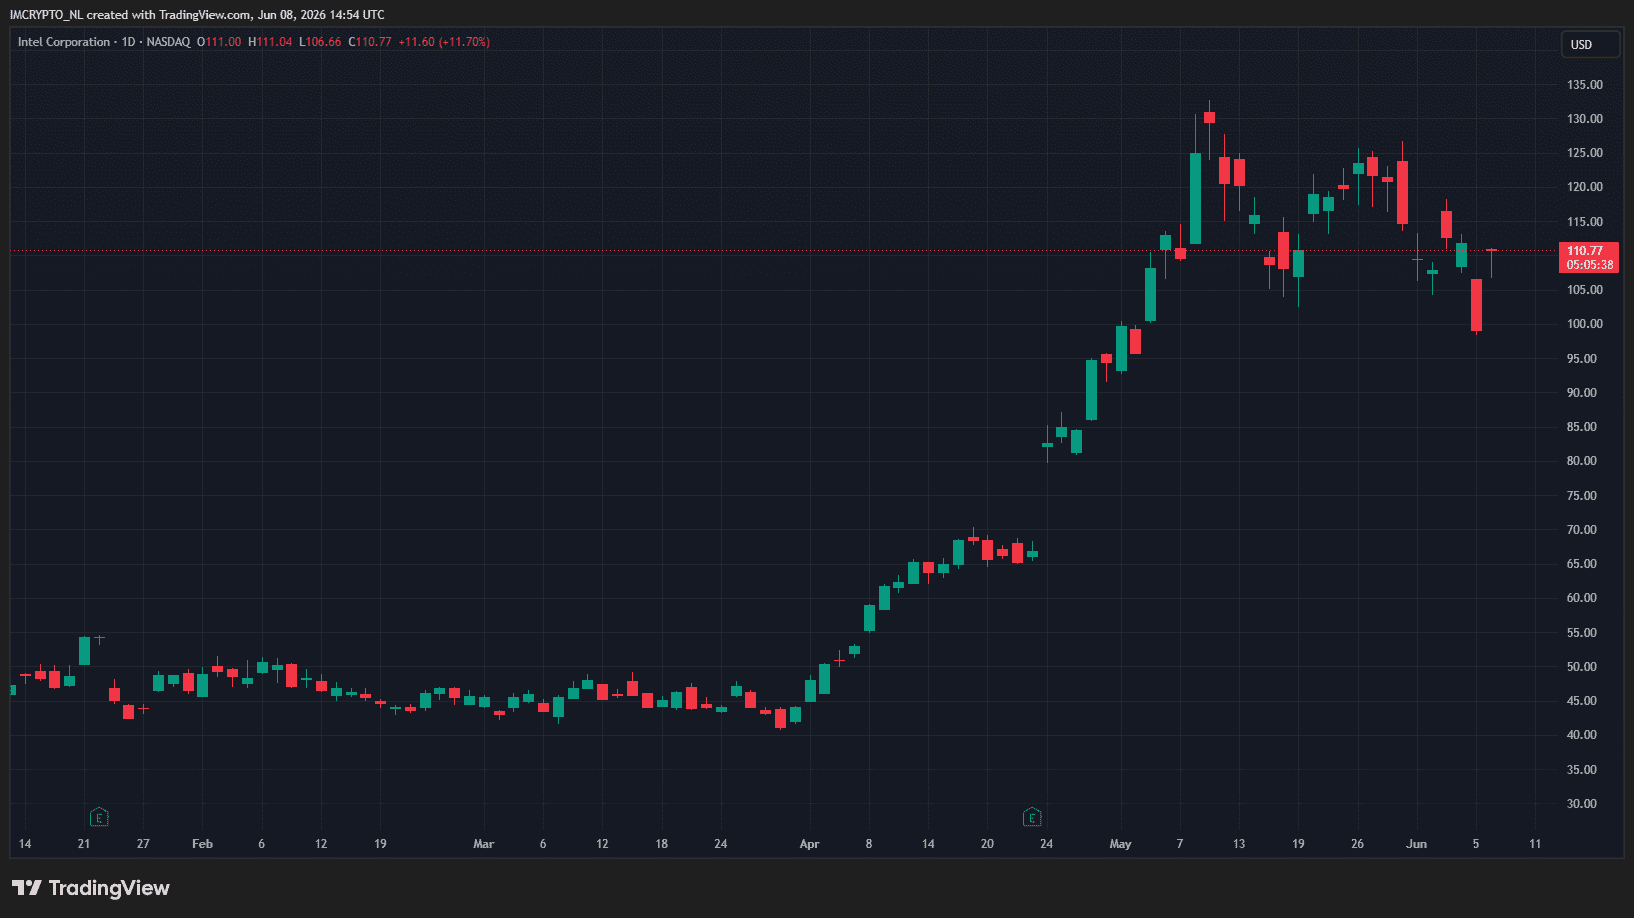This screenshot has height=918, width=1634.
Task: Click the 120.00 price axis label
Action: pos(1585,187)
